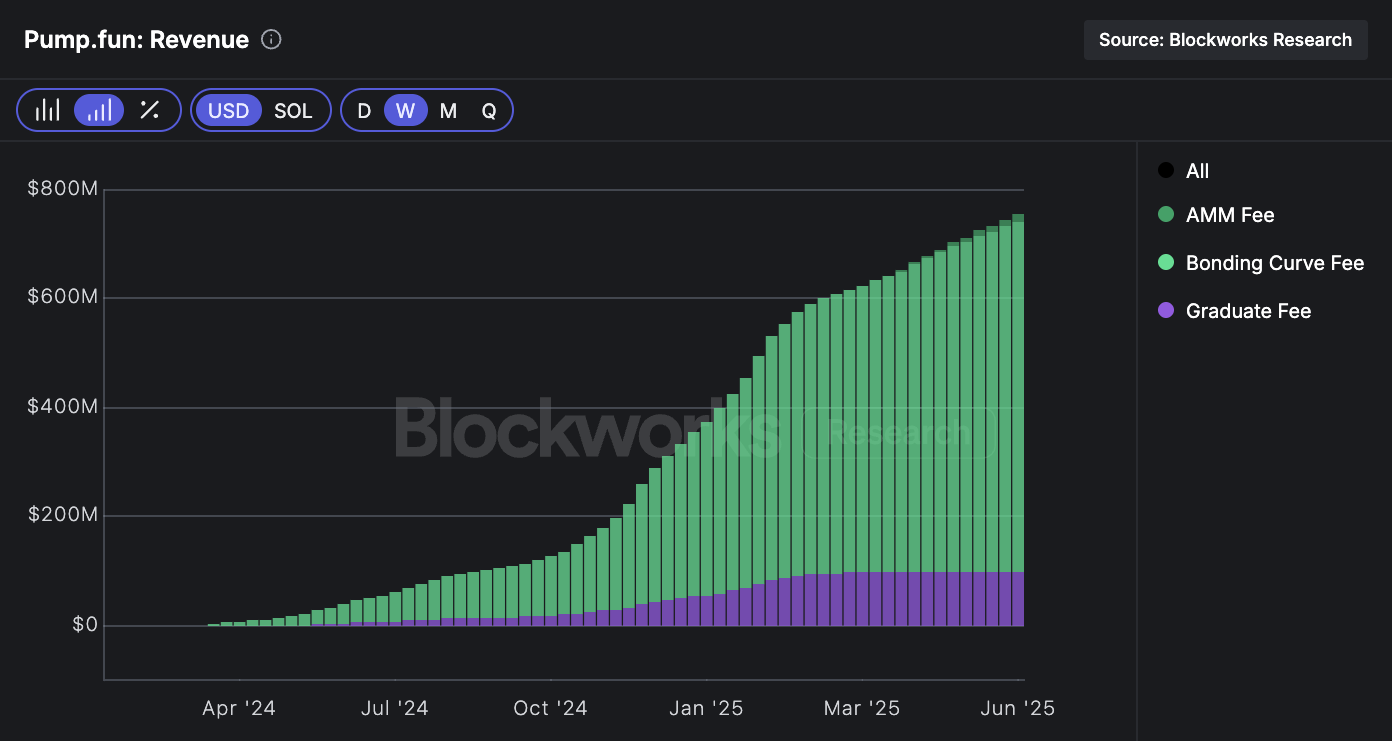Click the $800M y-axis label
The width and height of the screenshot is (1392, 741).
(62, 188)
